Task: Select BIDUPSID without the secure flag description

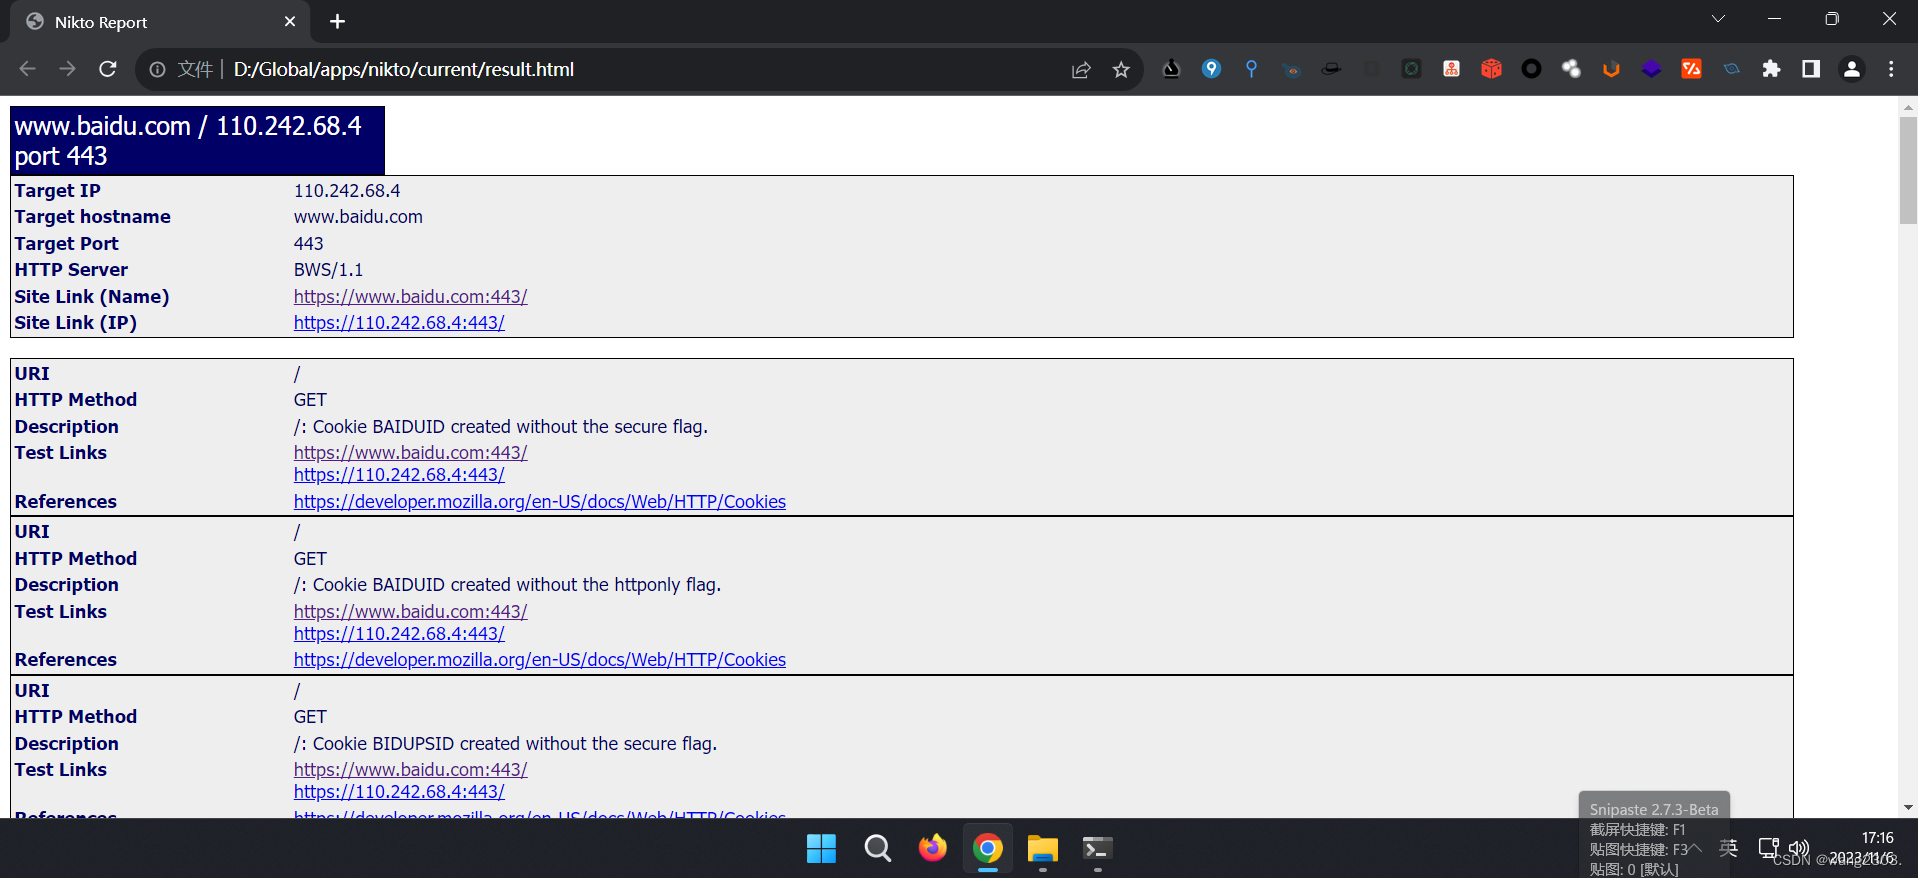Action: pos(505,744)
